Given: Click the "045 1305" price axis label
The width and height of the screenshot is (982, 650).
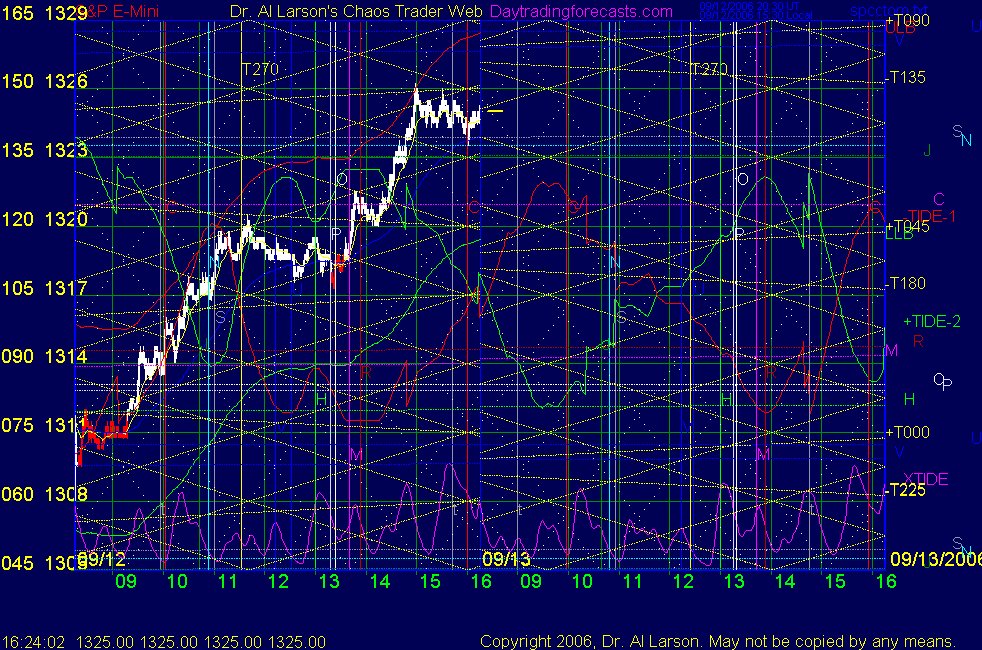Looking at the screenshot, I should pyautogui.click(x=44, y=563).
